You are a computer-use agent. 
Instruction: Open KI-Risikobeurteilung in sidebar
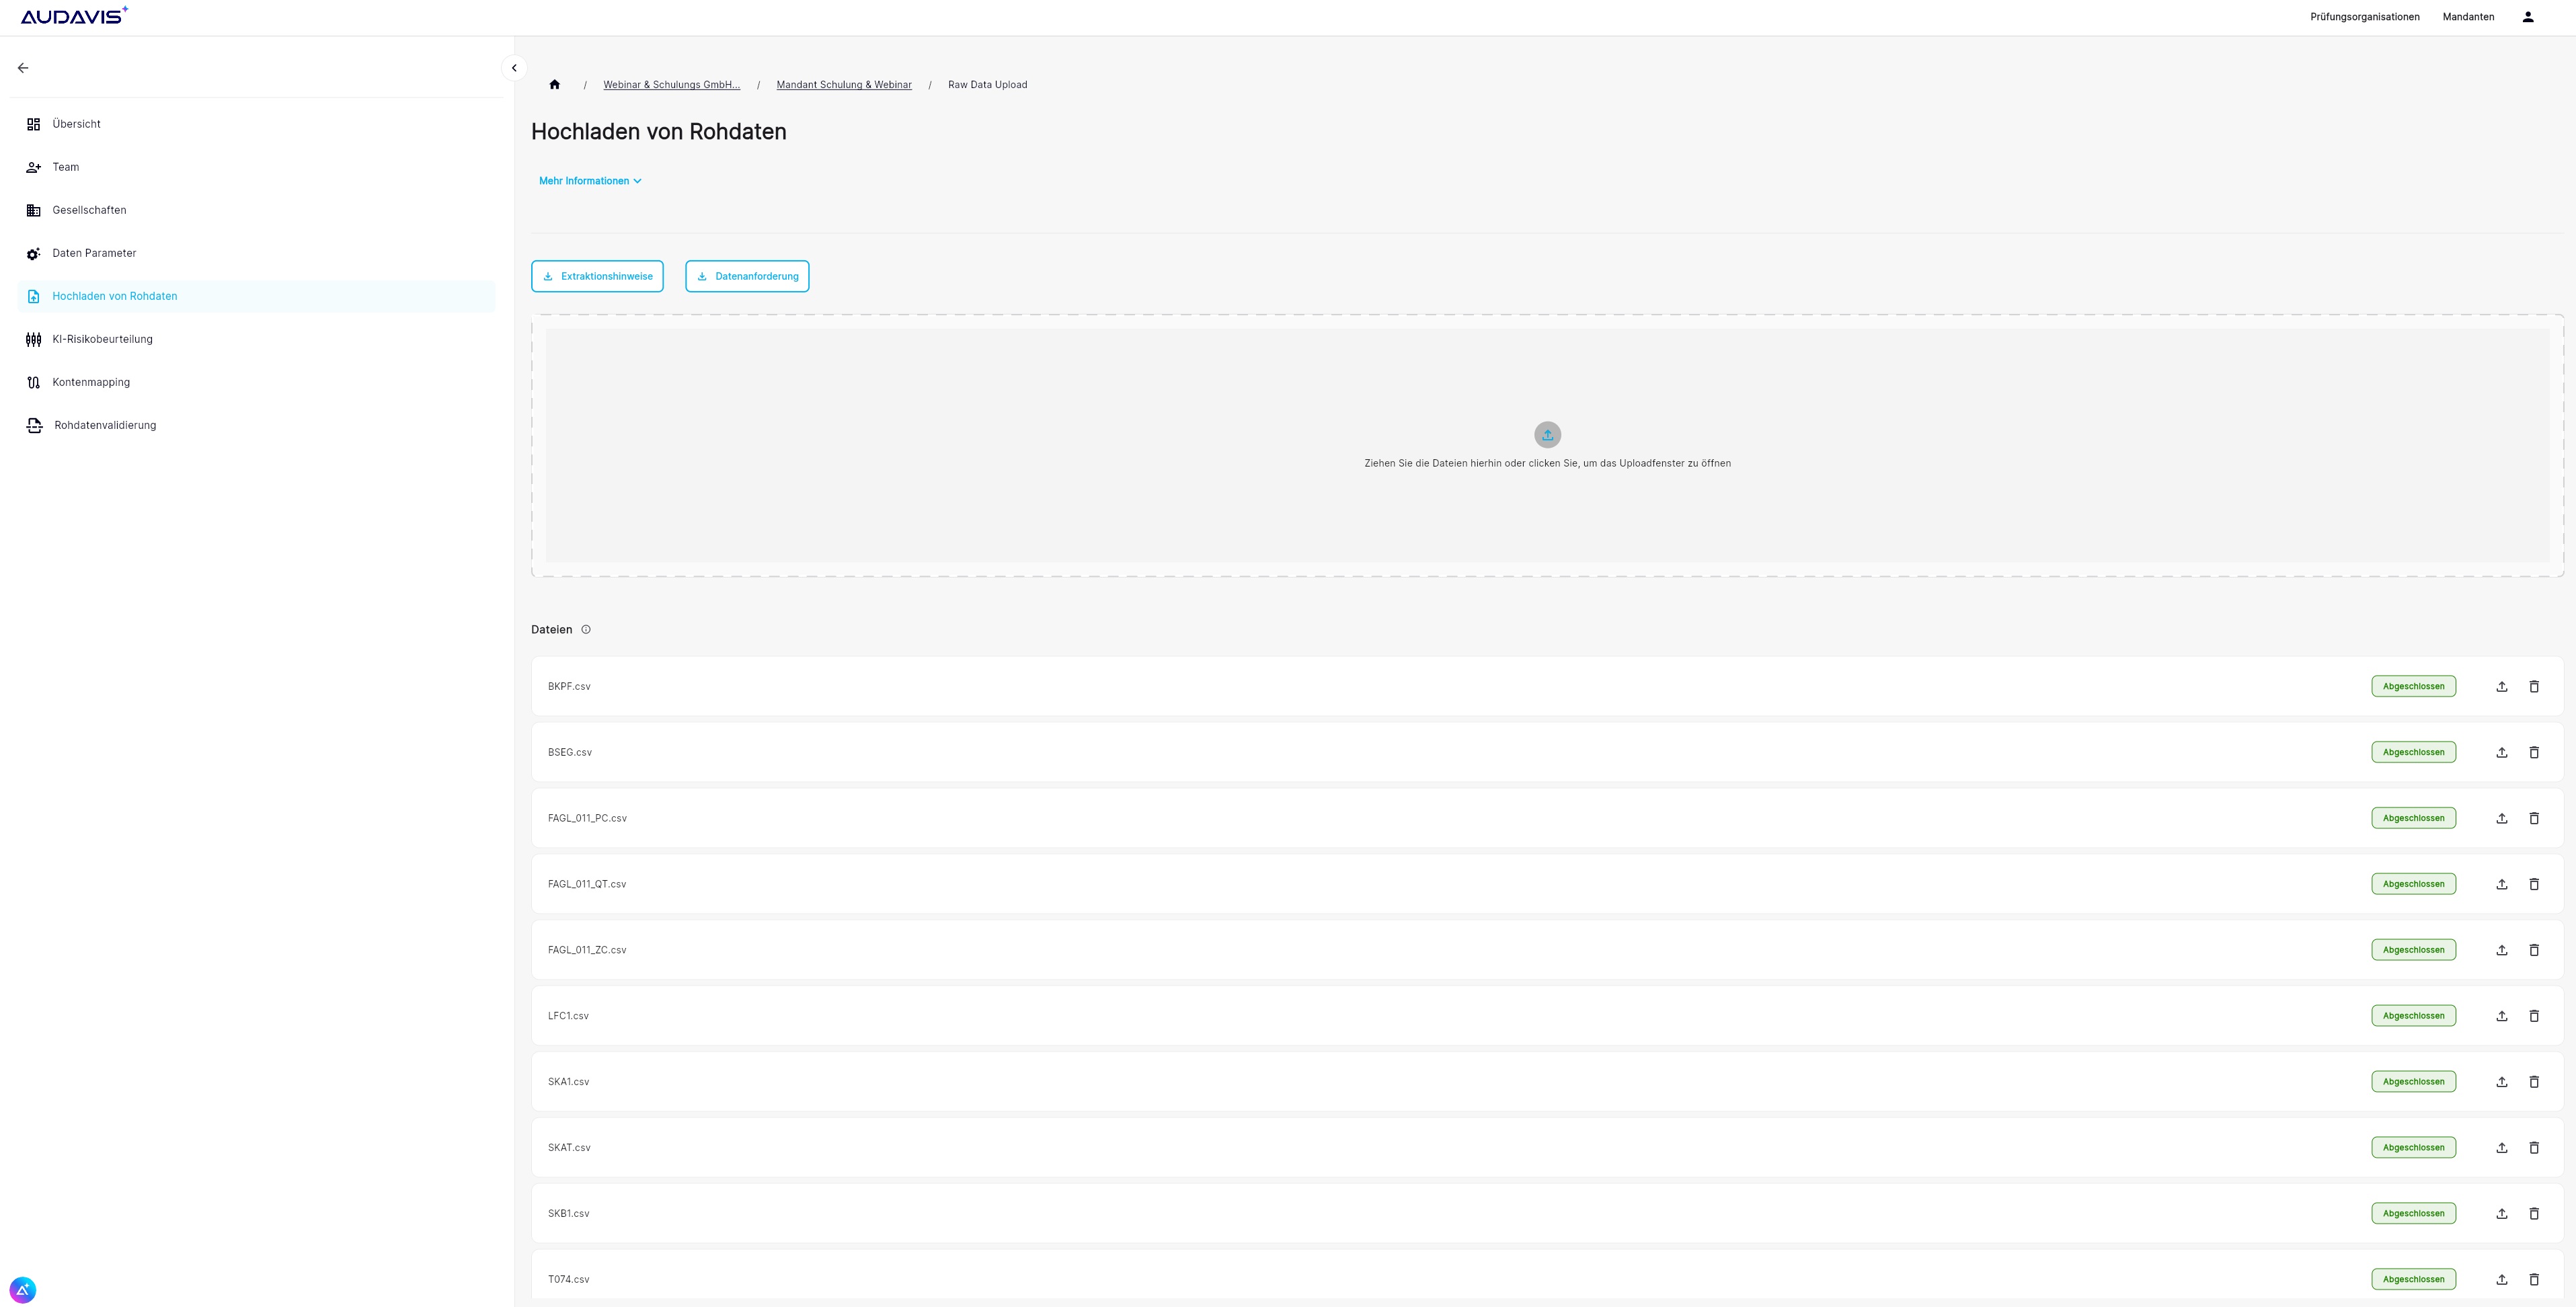pos(102,339)
